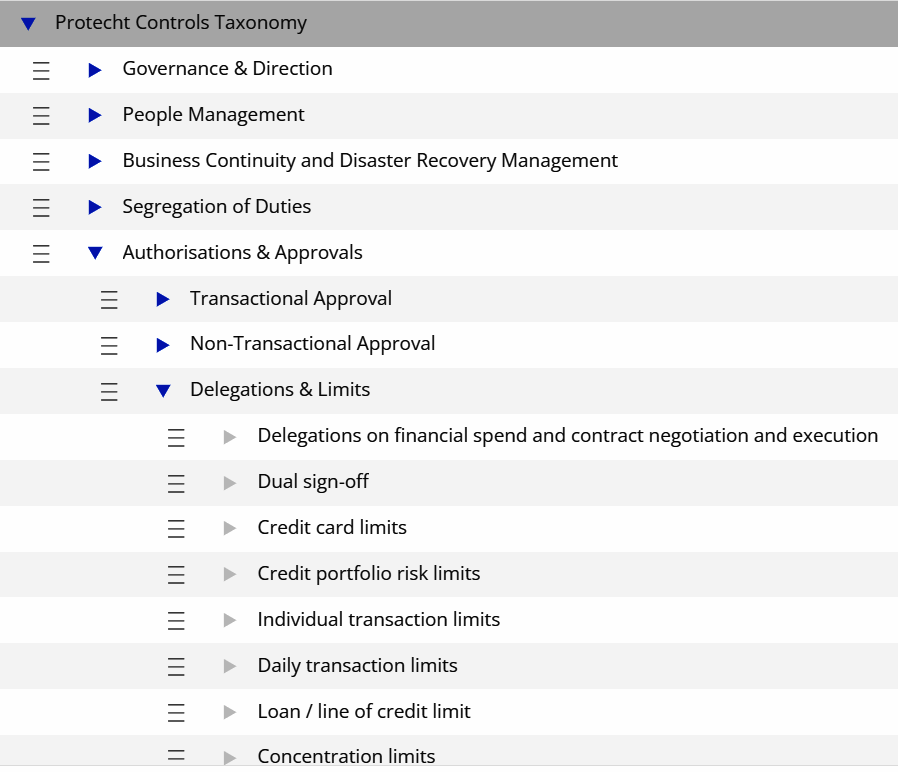The width and height of the screenshot is (898, 772).
Task: Collapse the Authorisations & Approvals section
Action: 95,254
